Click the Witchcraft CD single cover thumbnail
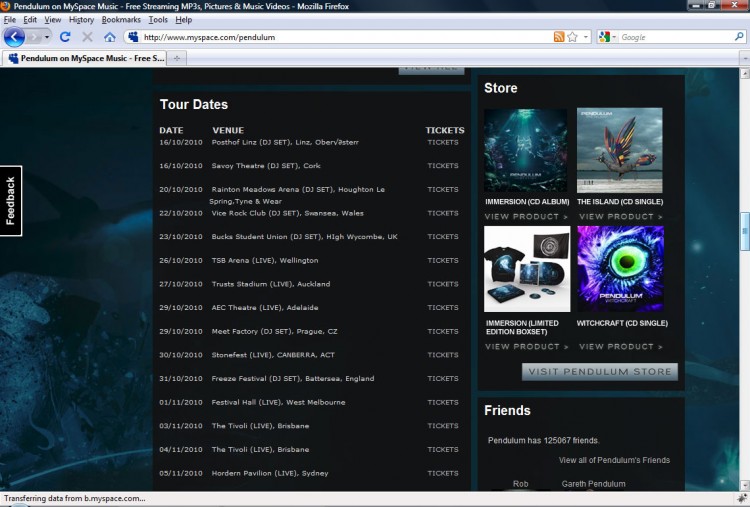The width and height of the screenshot is (750, 507). click(620, 269)
